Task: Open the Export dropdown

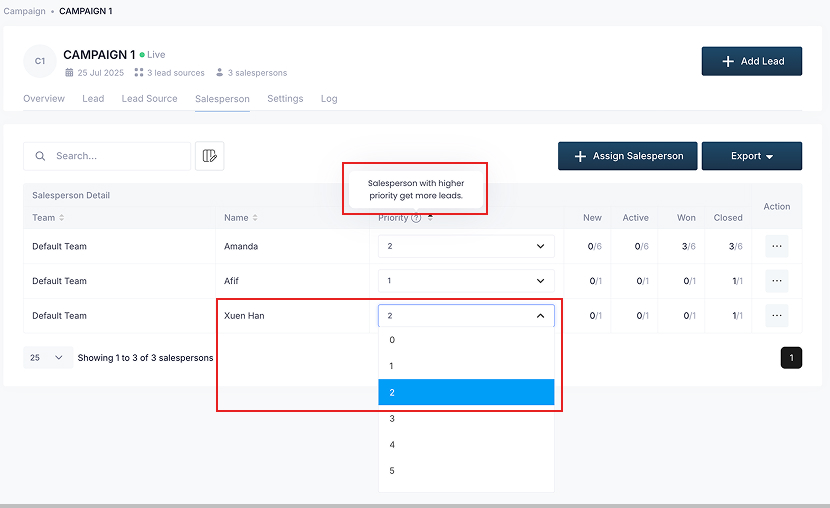Action: pos(752,156)
